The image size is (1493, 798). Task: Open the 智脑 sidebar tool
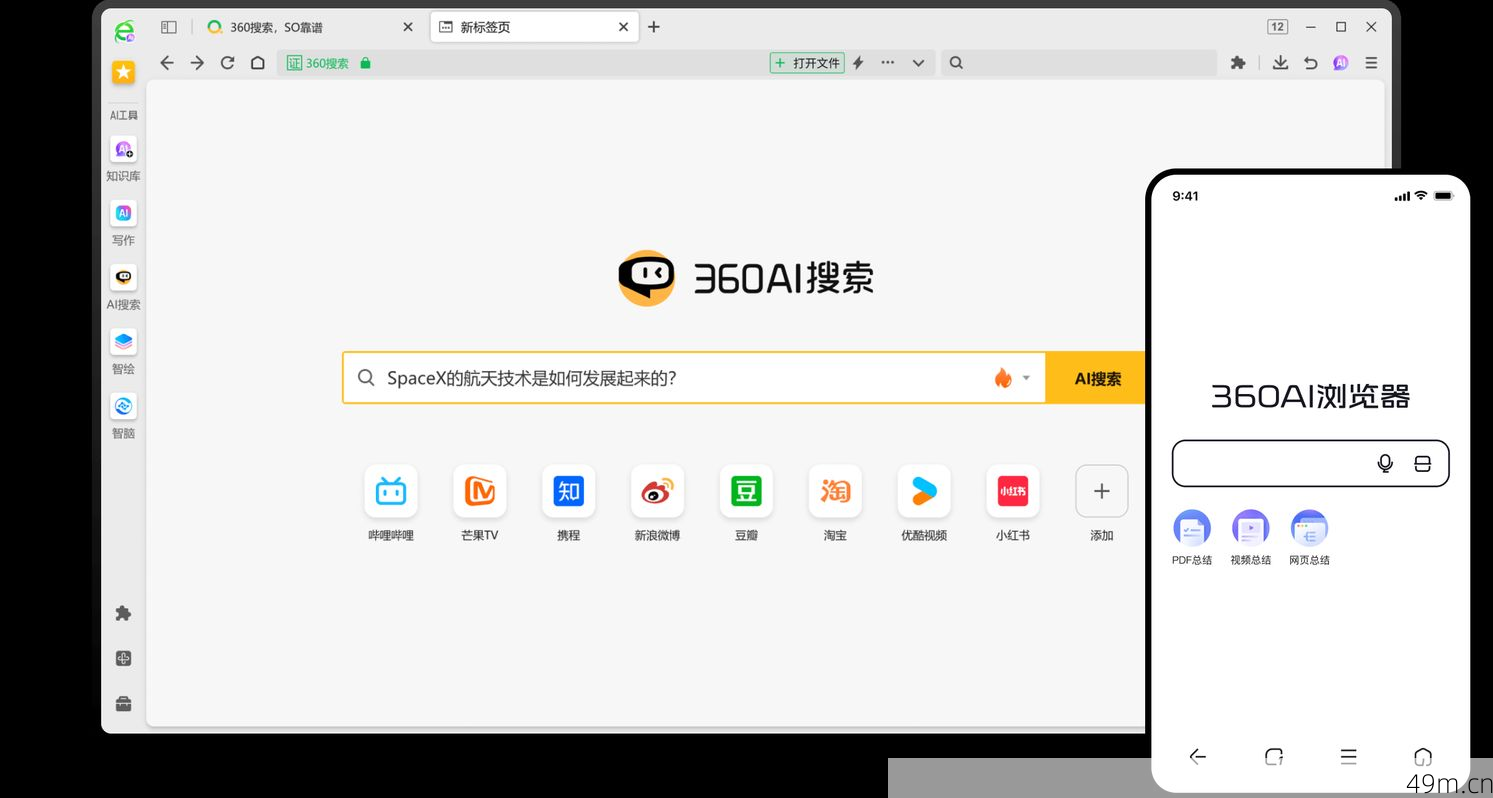123,406
